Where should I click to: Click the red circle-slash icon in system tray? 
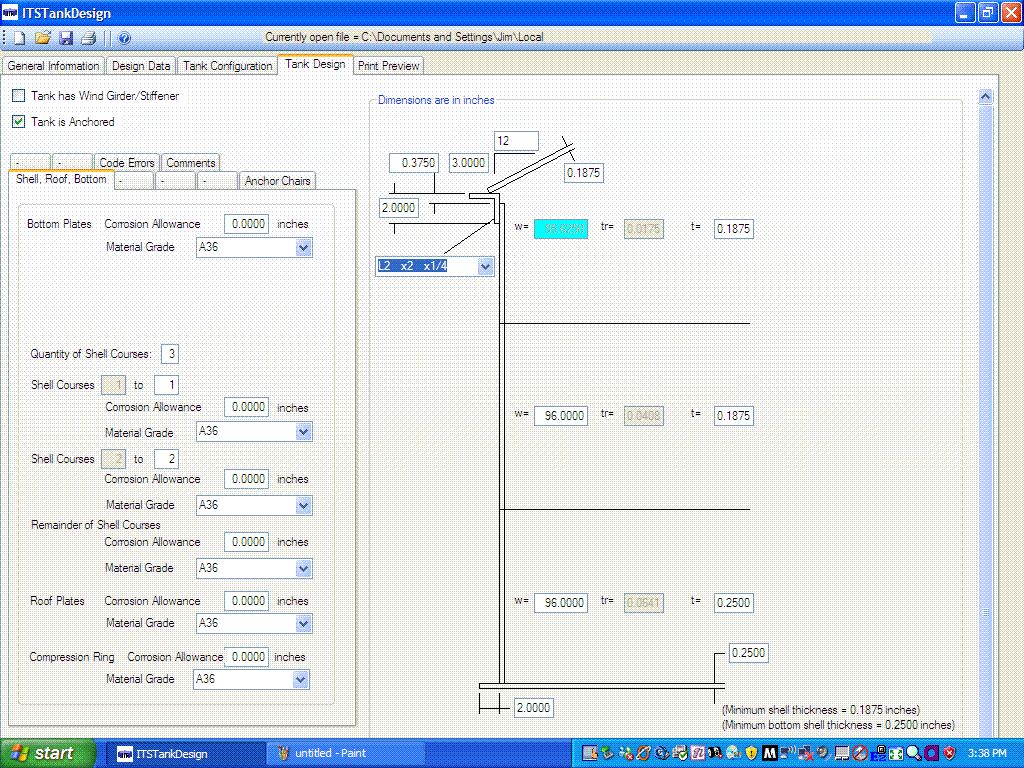(859, 754)
